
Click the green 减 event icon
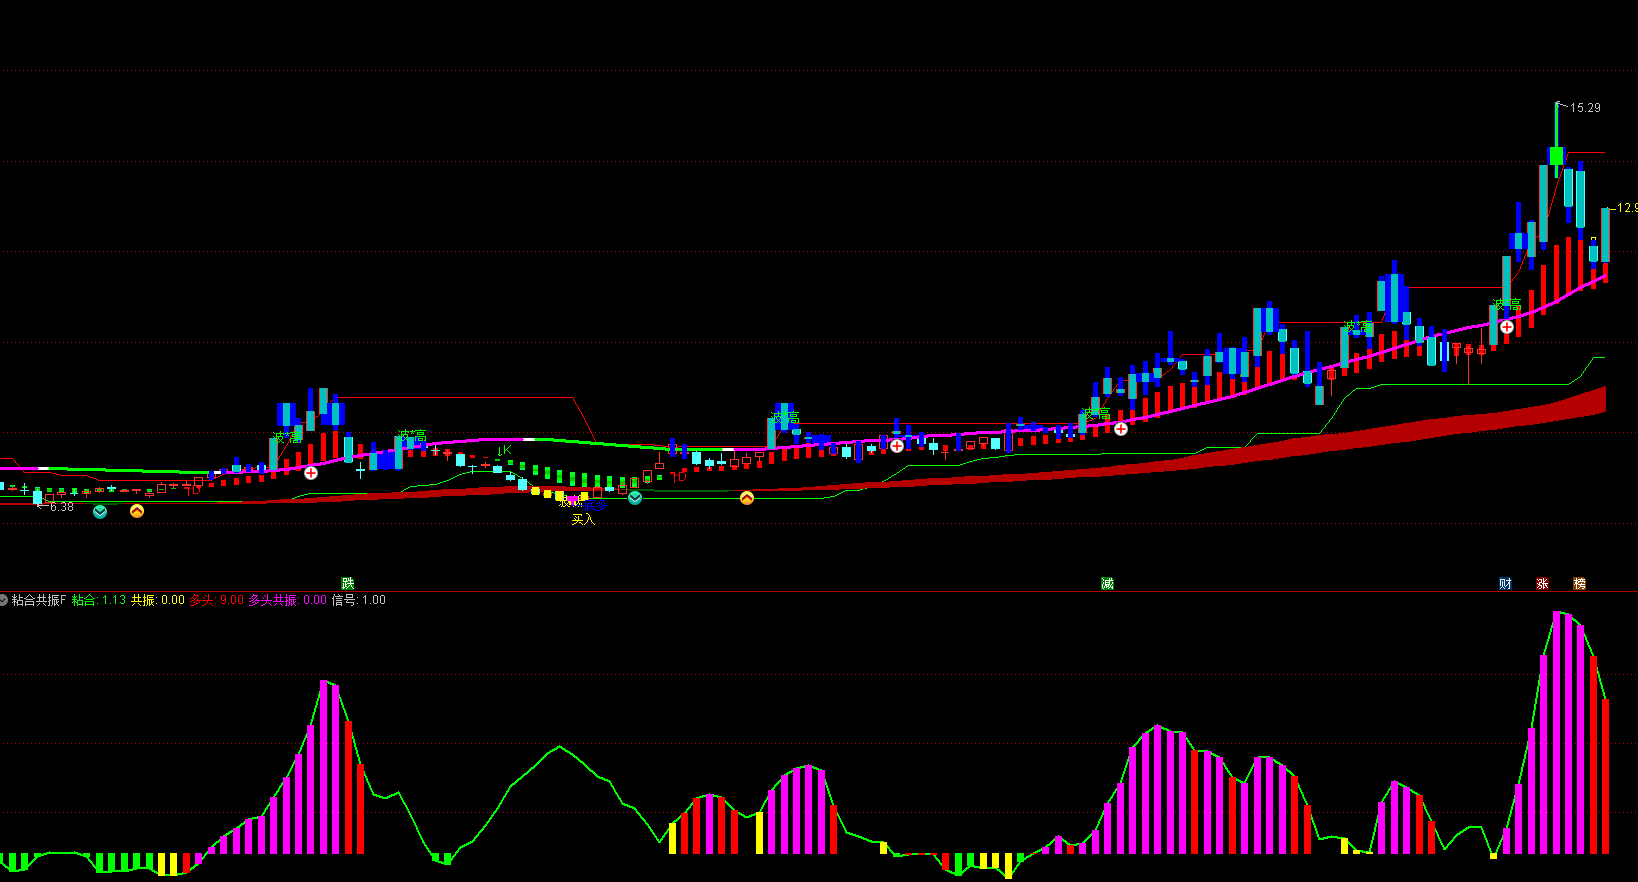pos(1107,583)
